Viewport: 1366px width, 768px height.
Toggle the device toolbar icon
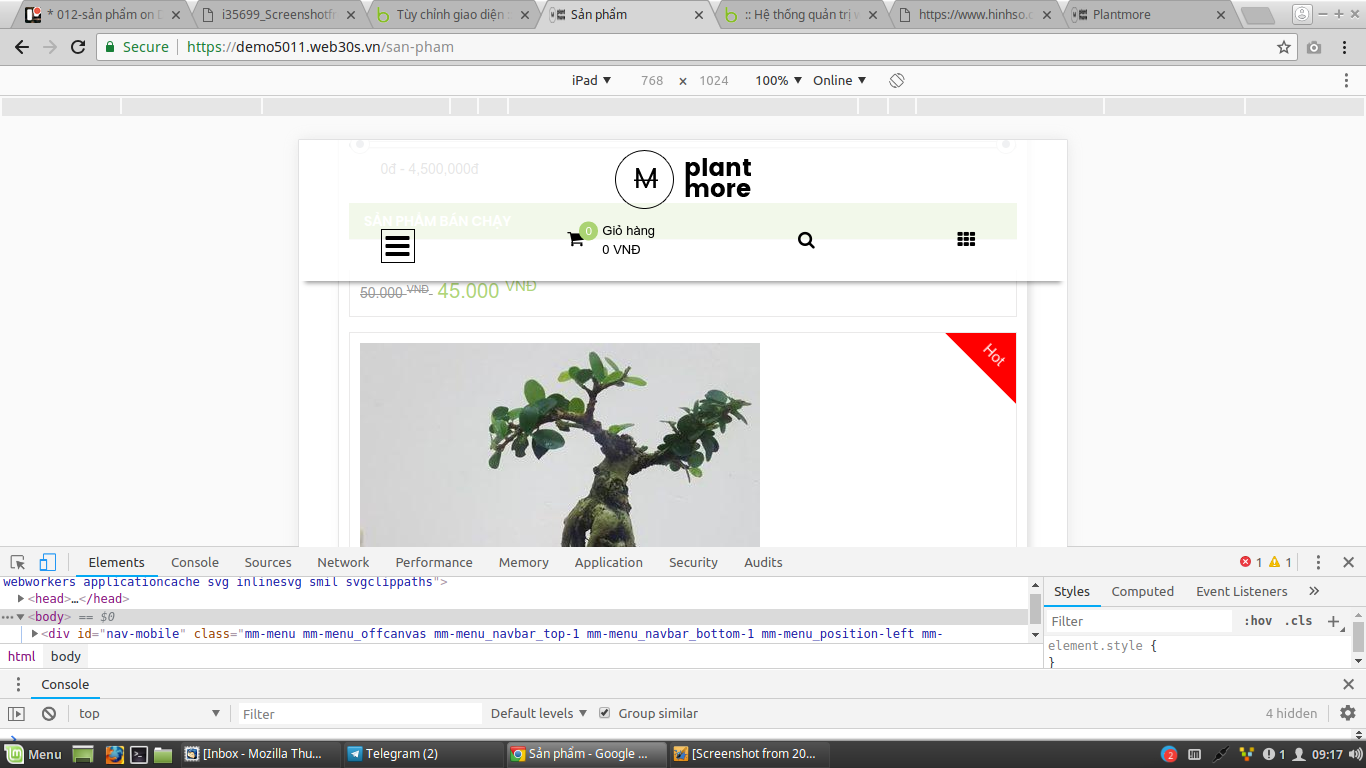[48, 562]
